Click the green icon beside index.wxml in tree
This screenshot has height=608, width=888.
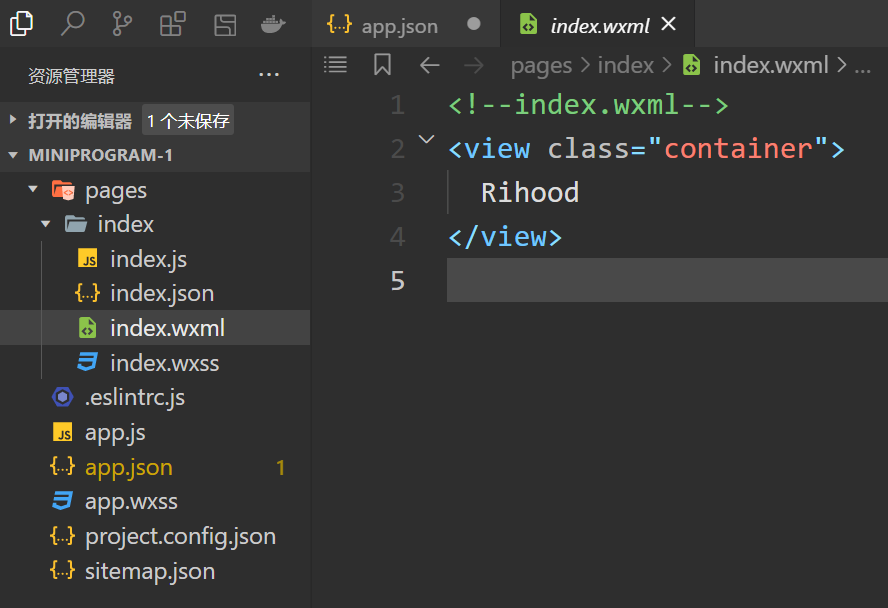87,328
